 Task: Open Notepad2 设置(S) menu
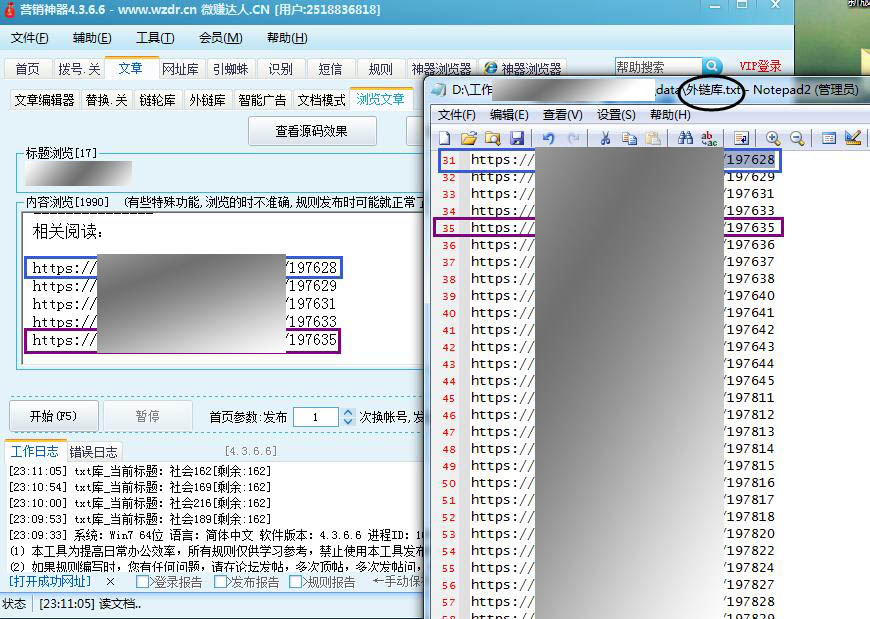tap(615, 115)
